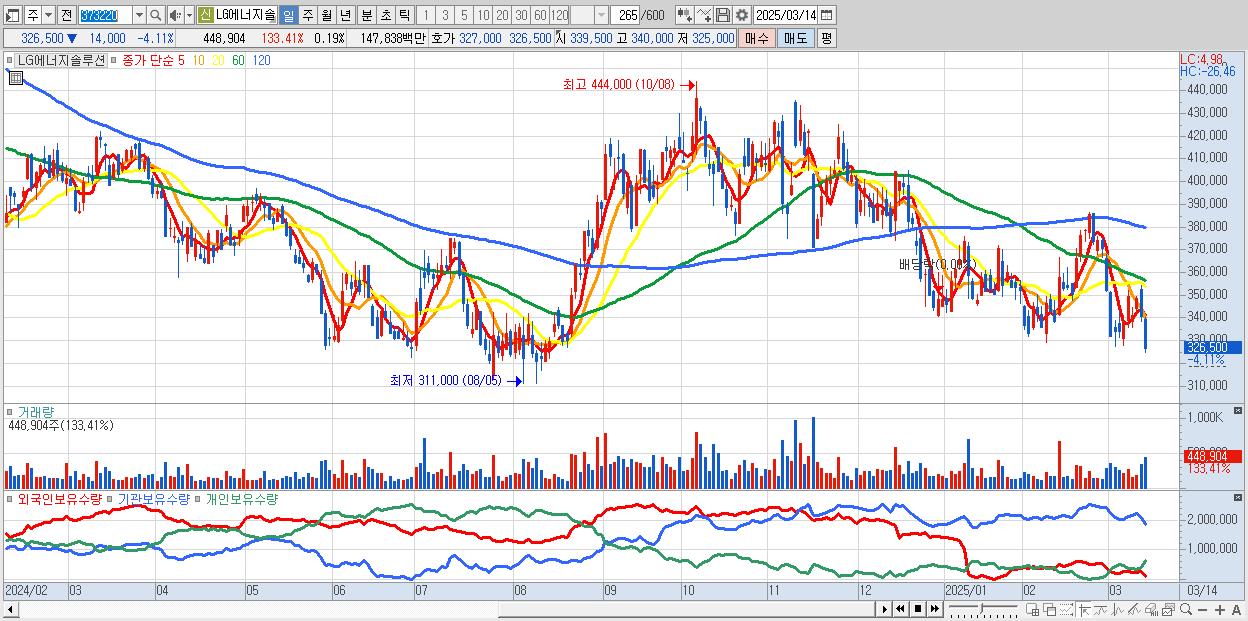Viewport: 1248px width, 621px height.
Task: Select the 일 daily chart period
Action: [288, 15]
